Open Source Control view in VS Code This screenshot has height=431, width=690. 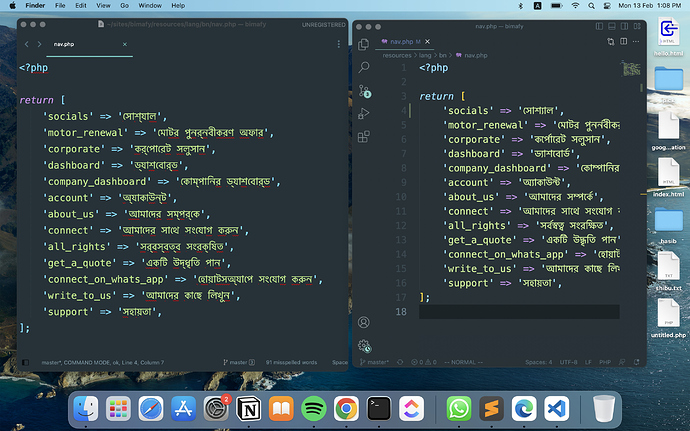[364, 91]
